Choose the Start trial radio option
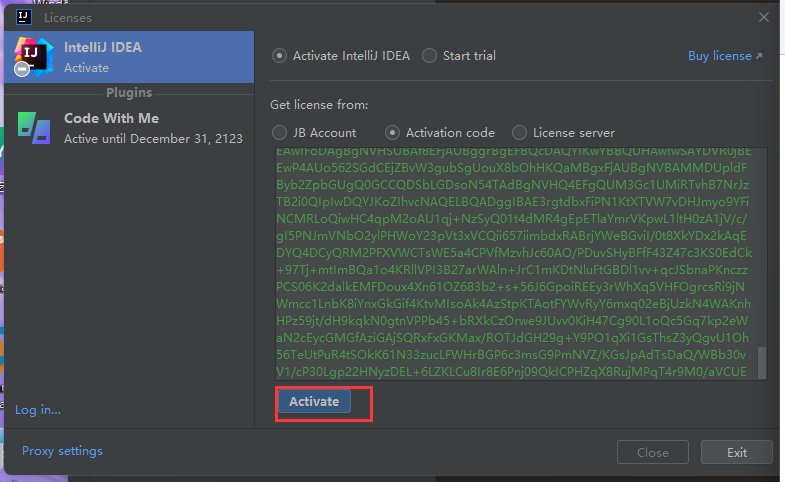This screenshot has width=785, height=482. pyautogui.click(x=429, y=56)
